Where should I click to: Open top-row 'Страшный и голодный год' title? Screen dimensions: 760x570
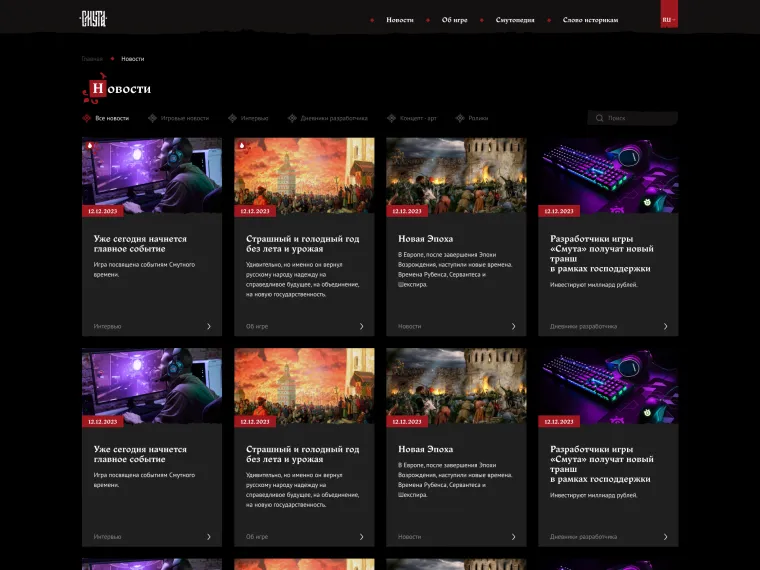click(x=302, y=244)
